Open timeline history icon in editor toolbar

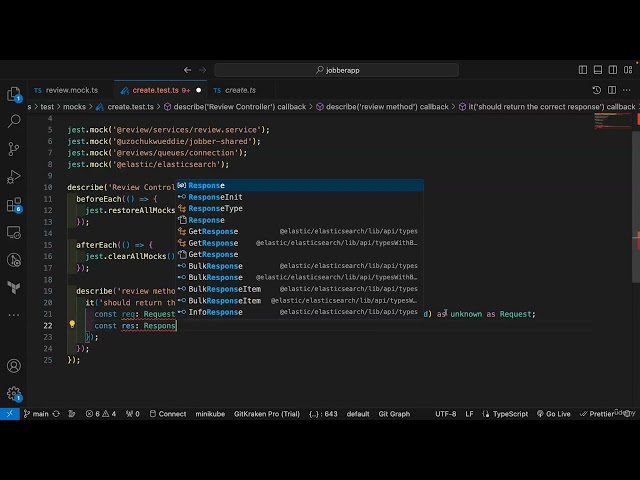point(596,90)
